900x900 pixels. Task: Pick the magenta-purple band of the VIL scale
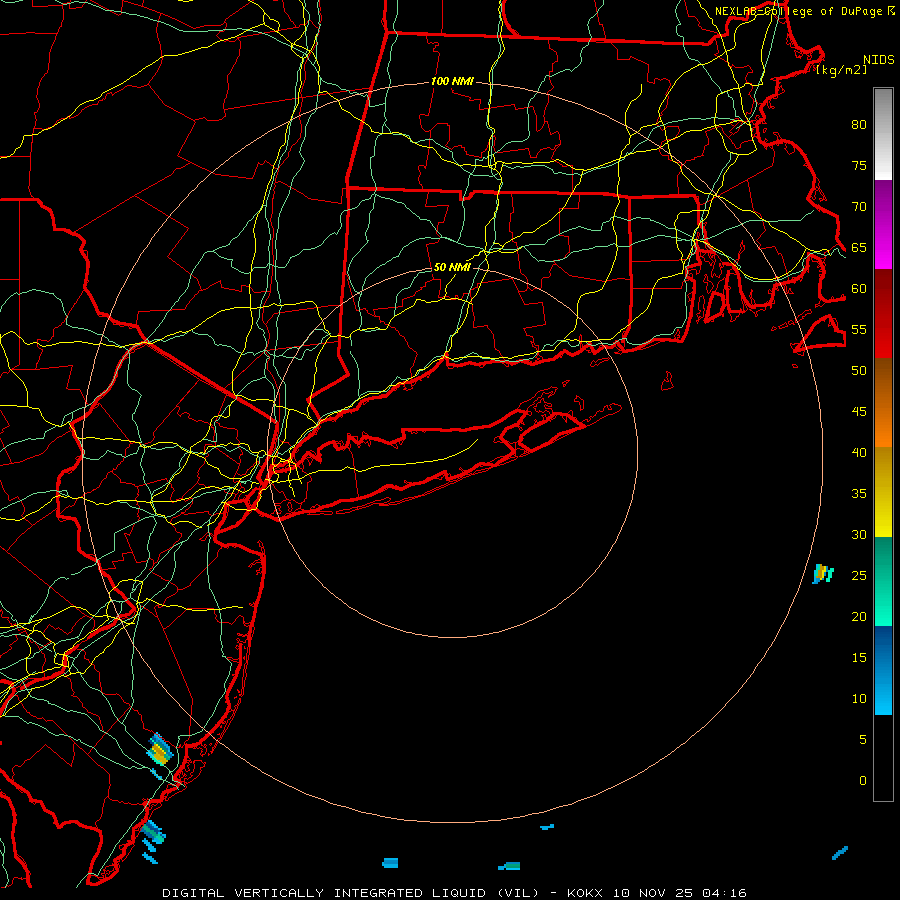[x=883, y=224]
